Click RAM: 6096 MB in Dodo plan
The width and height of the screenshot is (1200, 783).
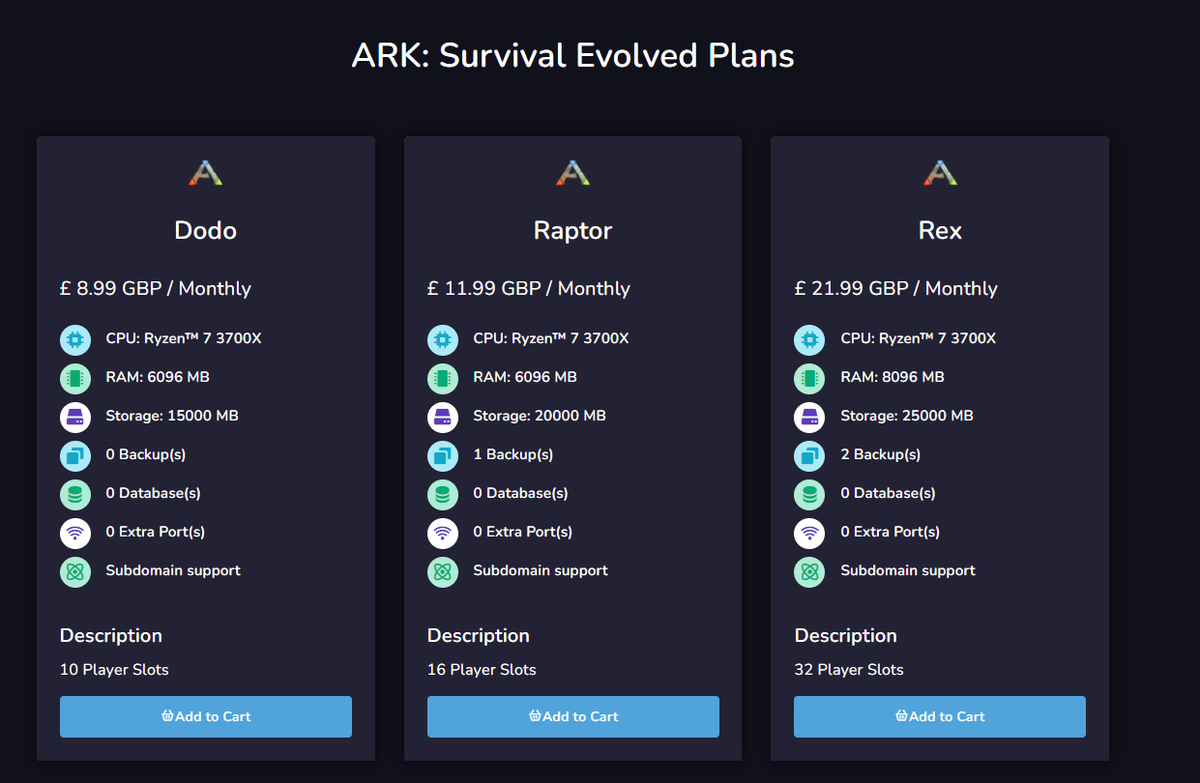[158, 377]
